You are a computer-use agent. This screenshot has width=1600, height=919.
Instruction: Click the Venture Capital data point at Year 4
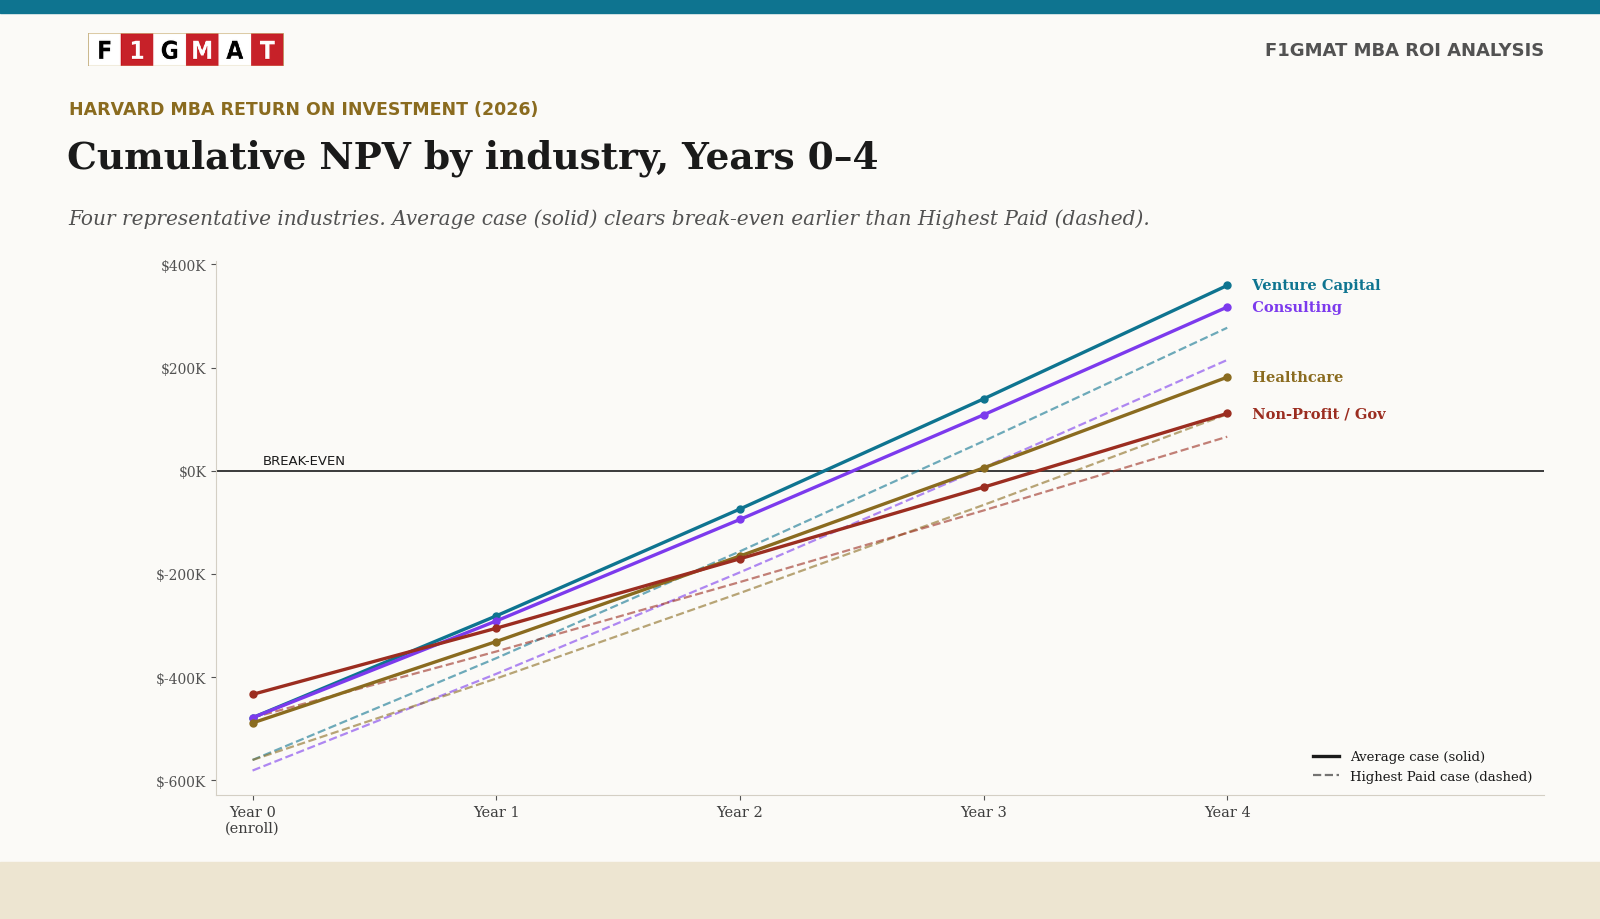[1227, 286]
